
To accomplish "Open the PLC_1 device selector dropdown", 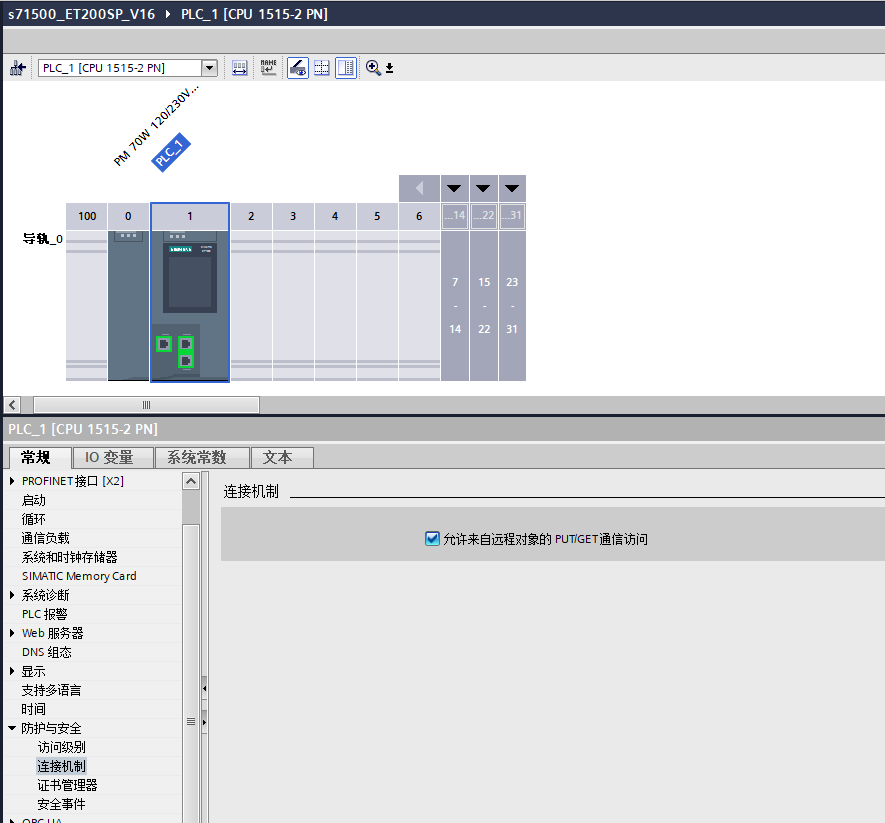I will 209,68.
